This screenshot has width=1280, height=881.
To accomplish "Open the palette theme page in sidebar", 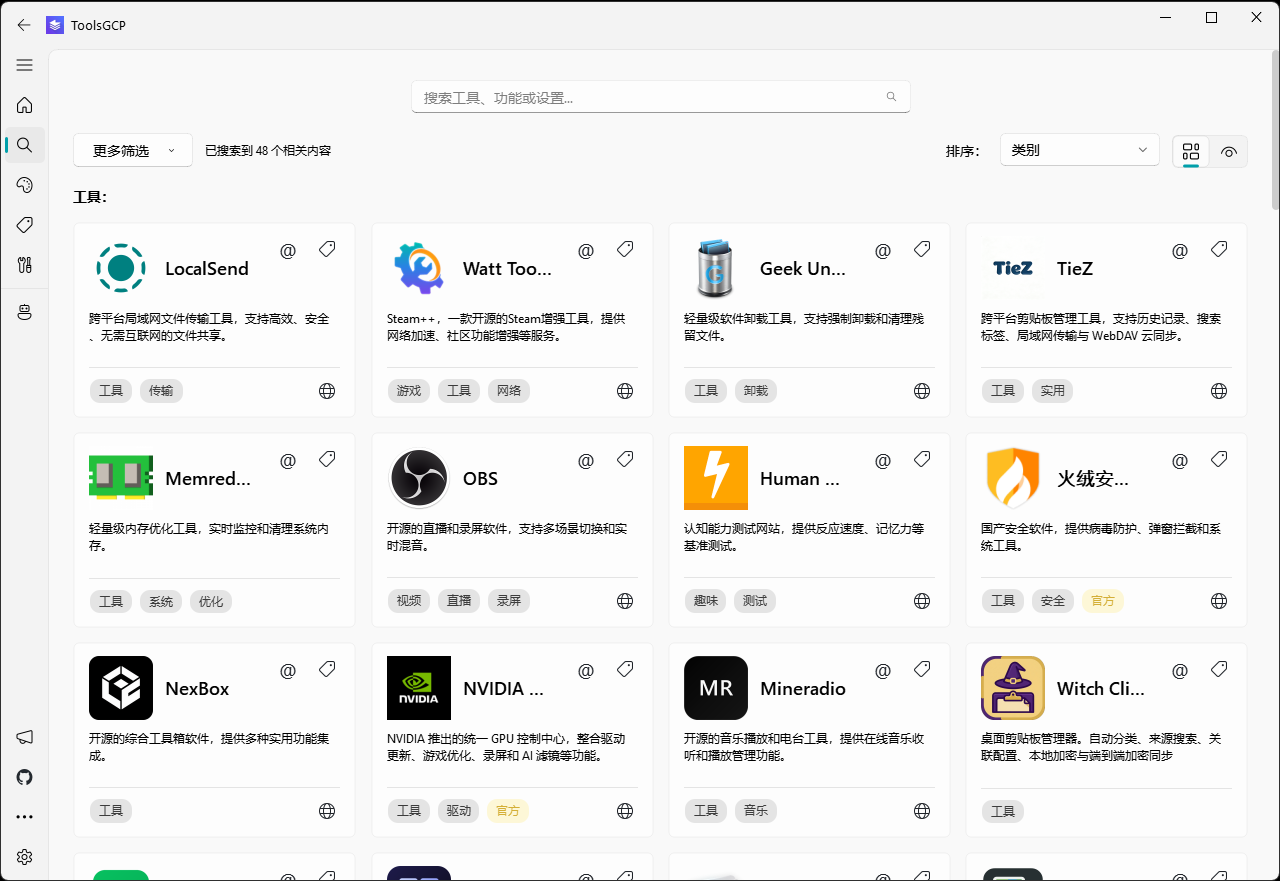I will click(25, 185).
